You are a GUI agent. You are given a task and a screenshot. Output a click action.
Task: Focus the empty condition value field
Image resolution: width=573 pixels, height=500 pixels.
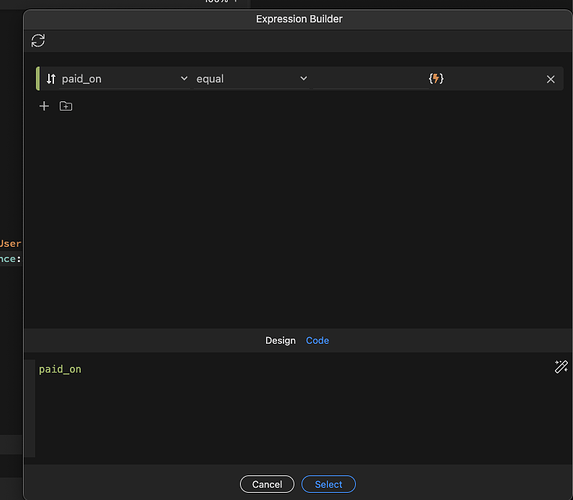pos(369,78)
